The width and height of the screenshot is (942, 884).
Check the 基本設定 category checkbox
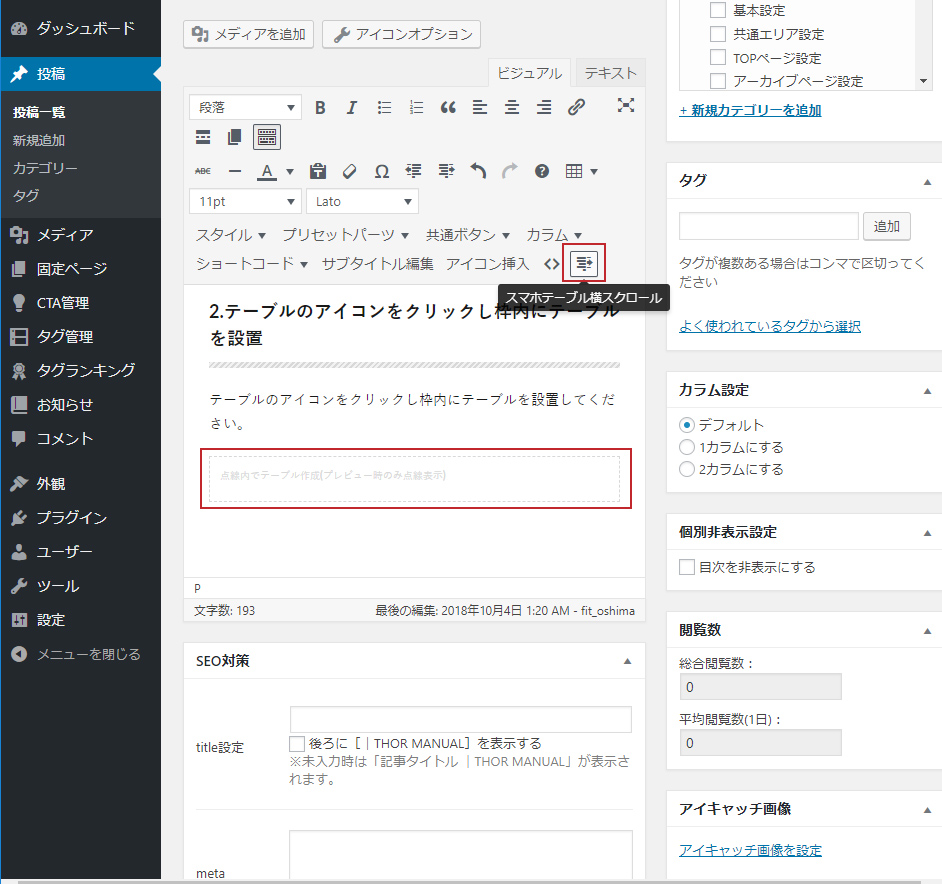(x=717, y=10)
